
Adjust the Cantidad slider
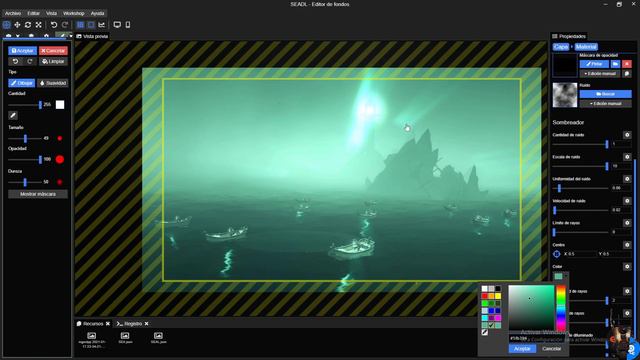25,105
